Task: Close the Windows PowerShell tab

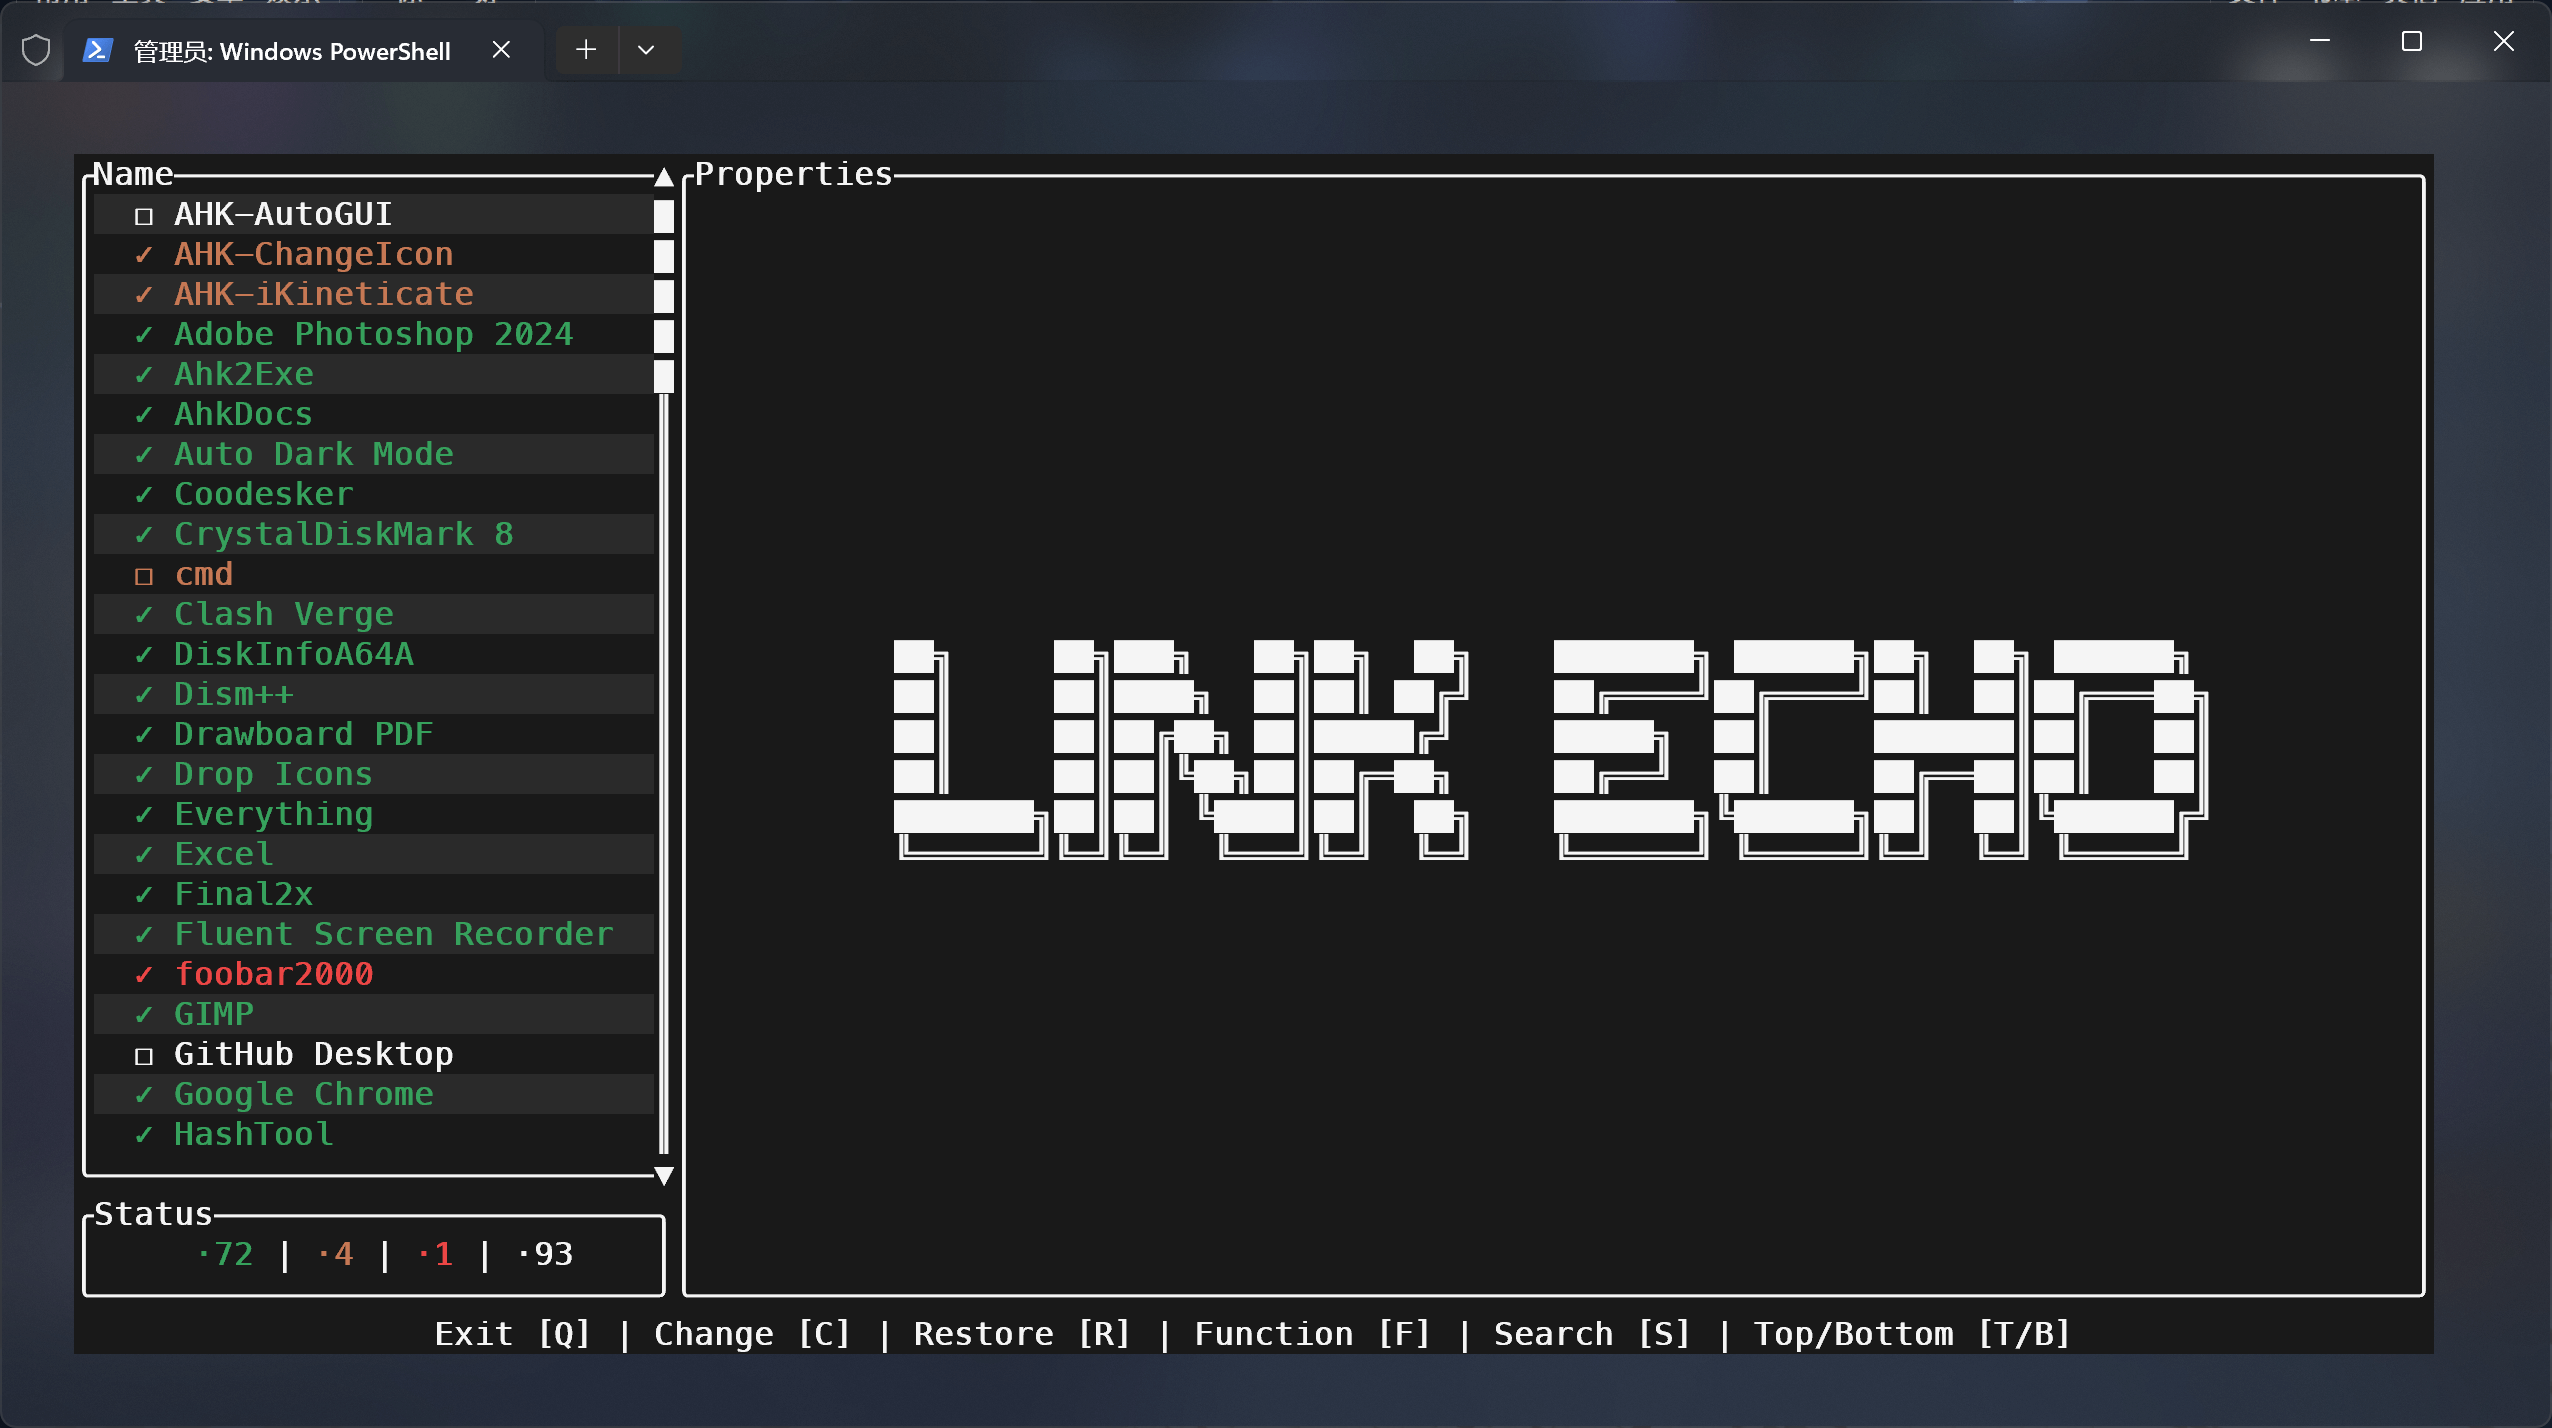Action: (501, 50)
